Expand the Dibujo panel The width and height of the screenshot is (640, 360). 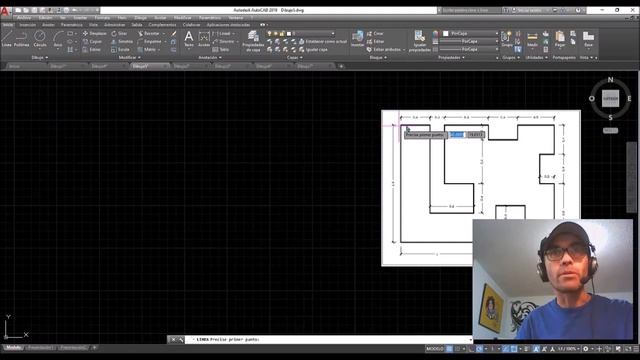click(x=40, y=58)
